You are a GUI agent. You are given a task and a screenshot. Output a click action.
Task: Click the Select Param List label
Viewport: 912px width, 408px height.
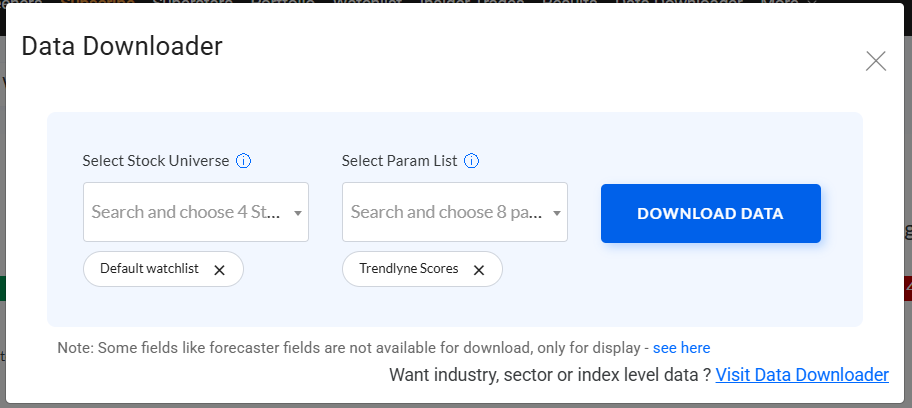(x=400, y=160)
